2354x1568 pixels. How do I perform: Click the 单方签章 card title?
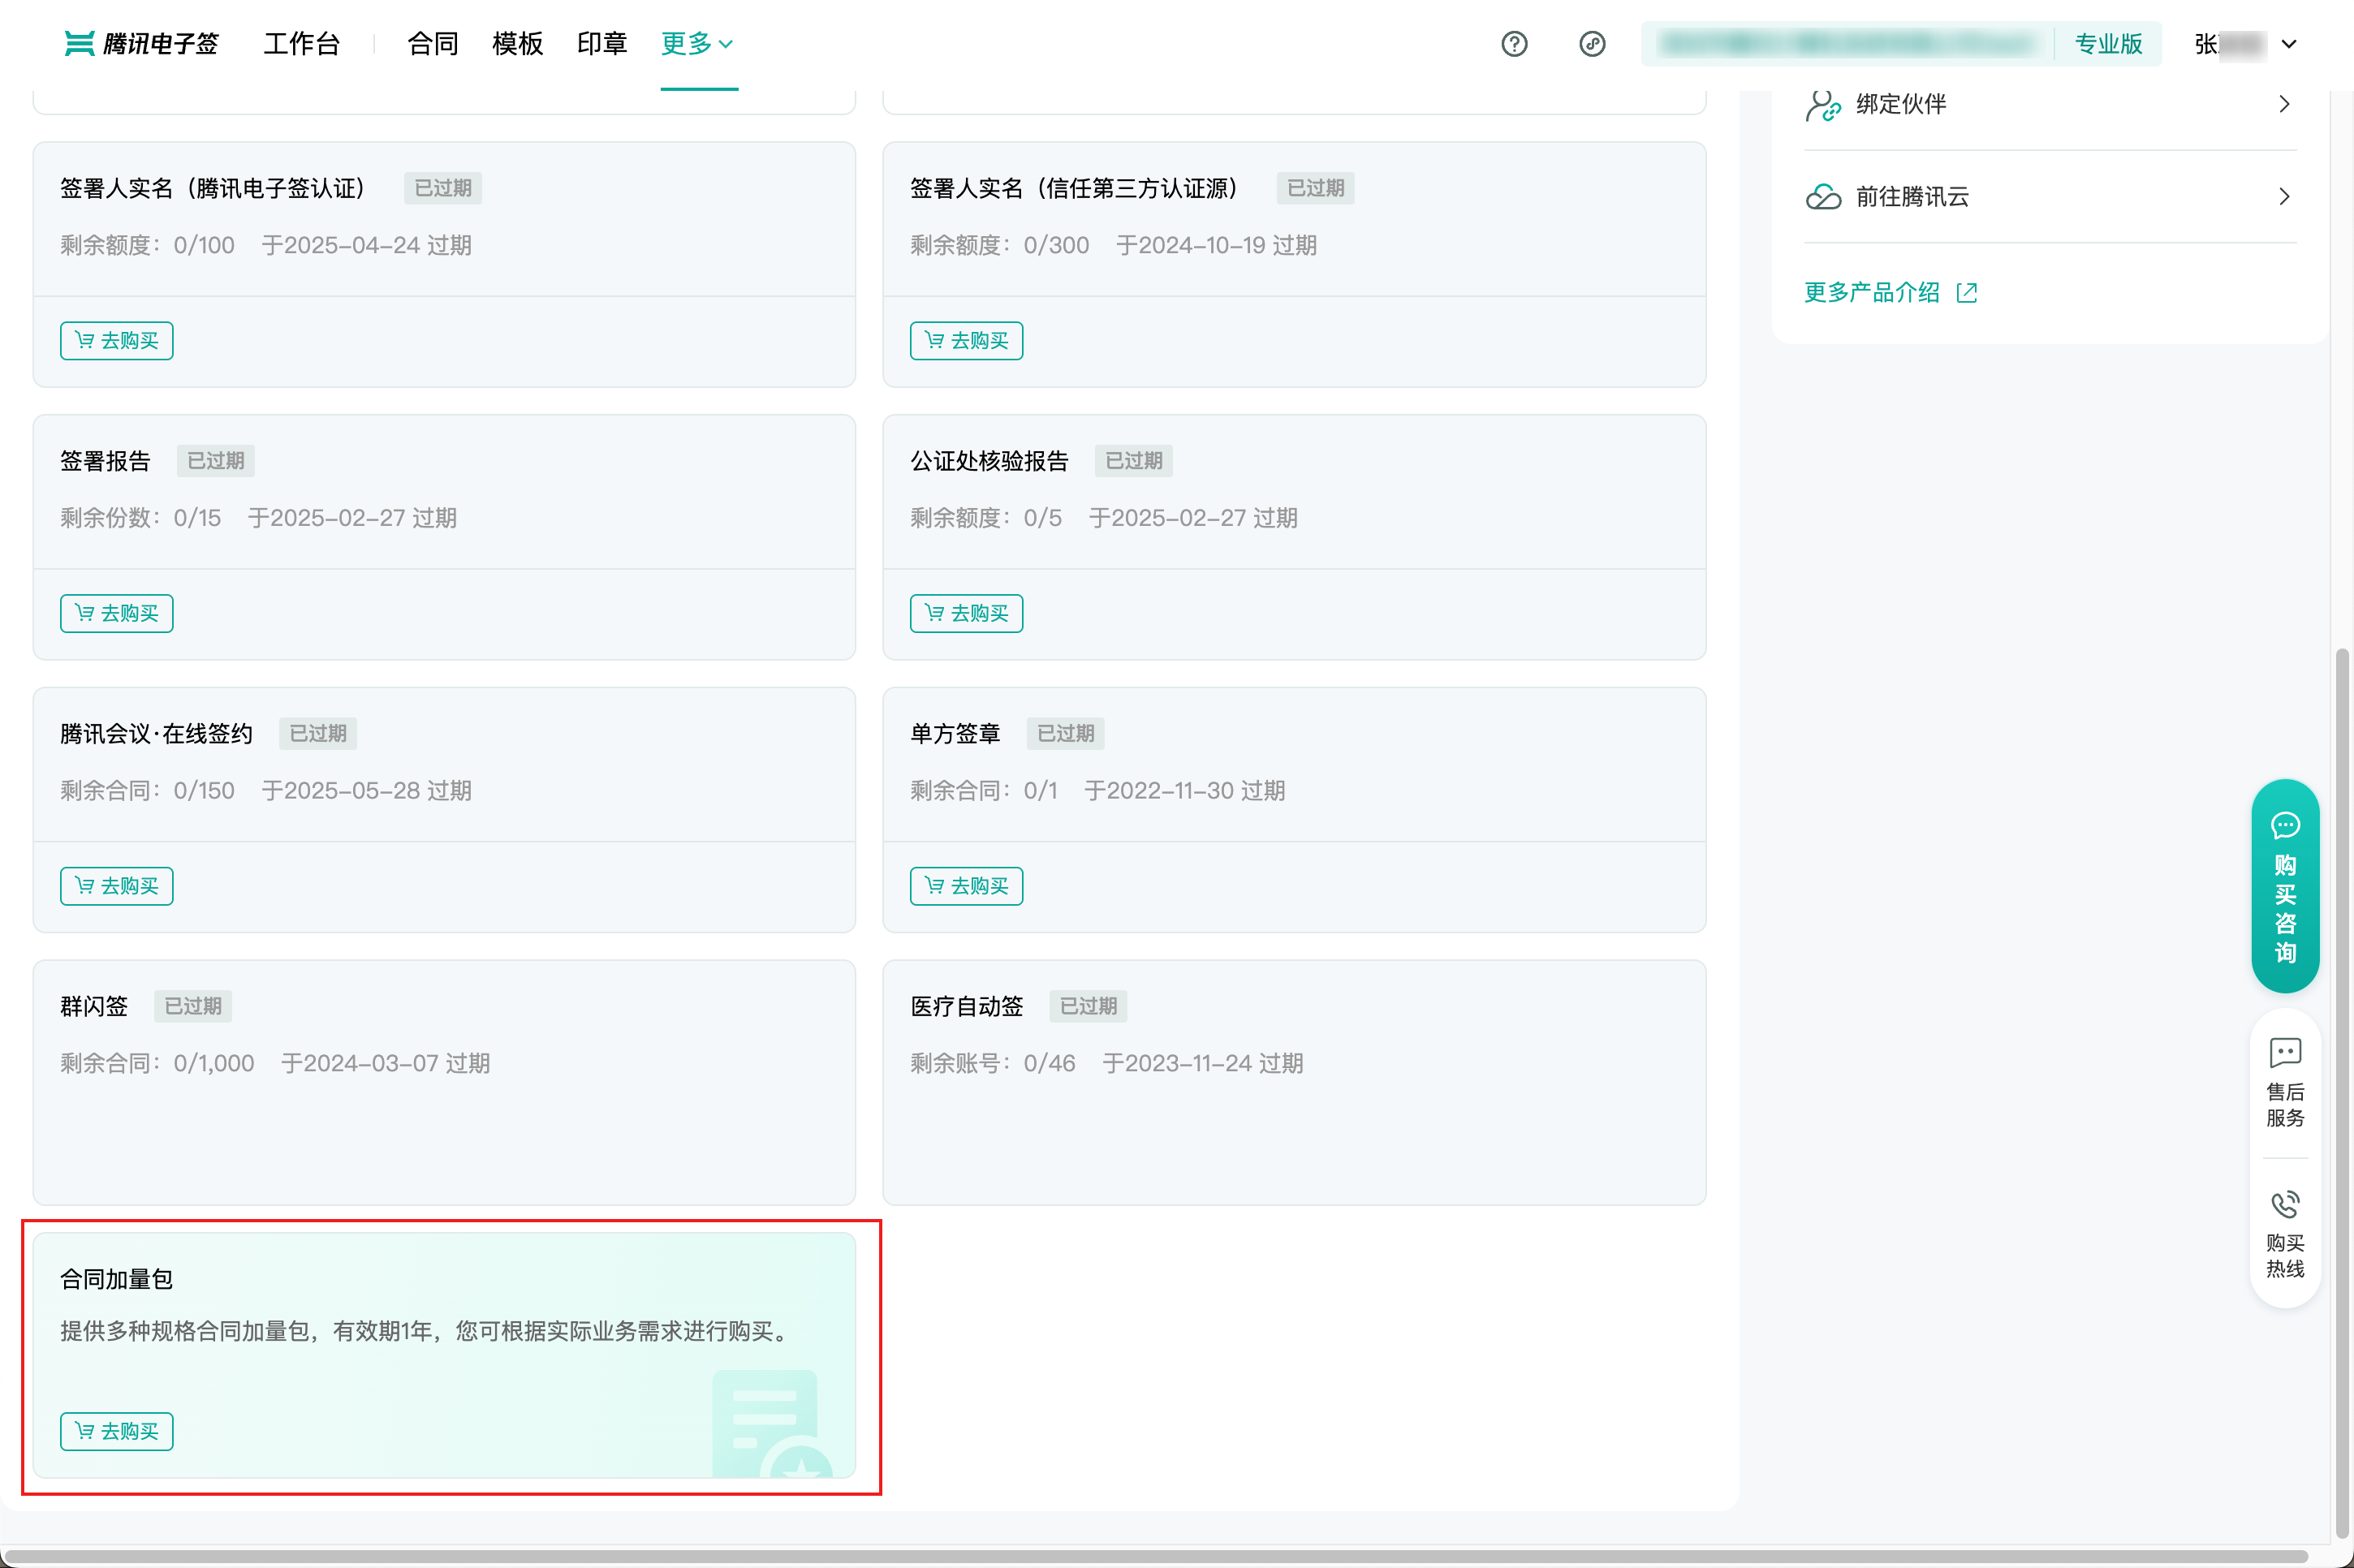click(955, 734)
